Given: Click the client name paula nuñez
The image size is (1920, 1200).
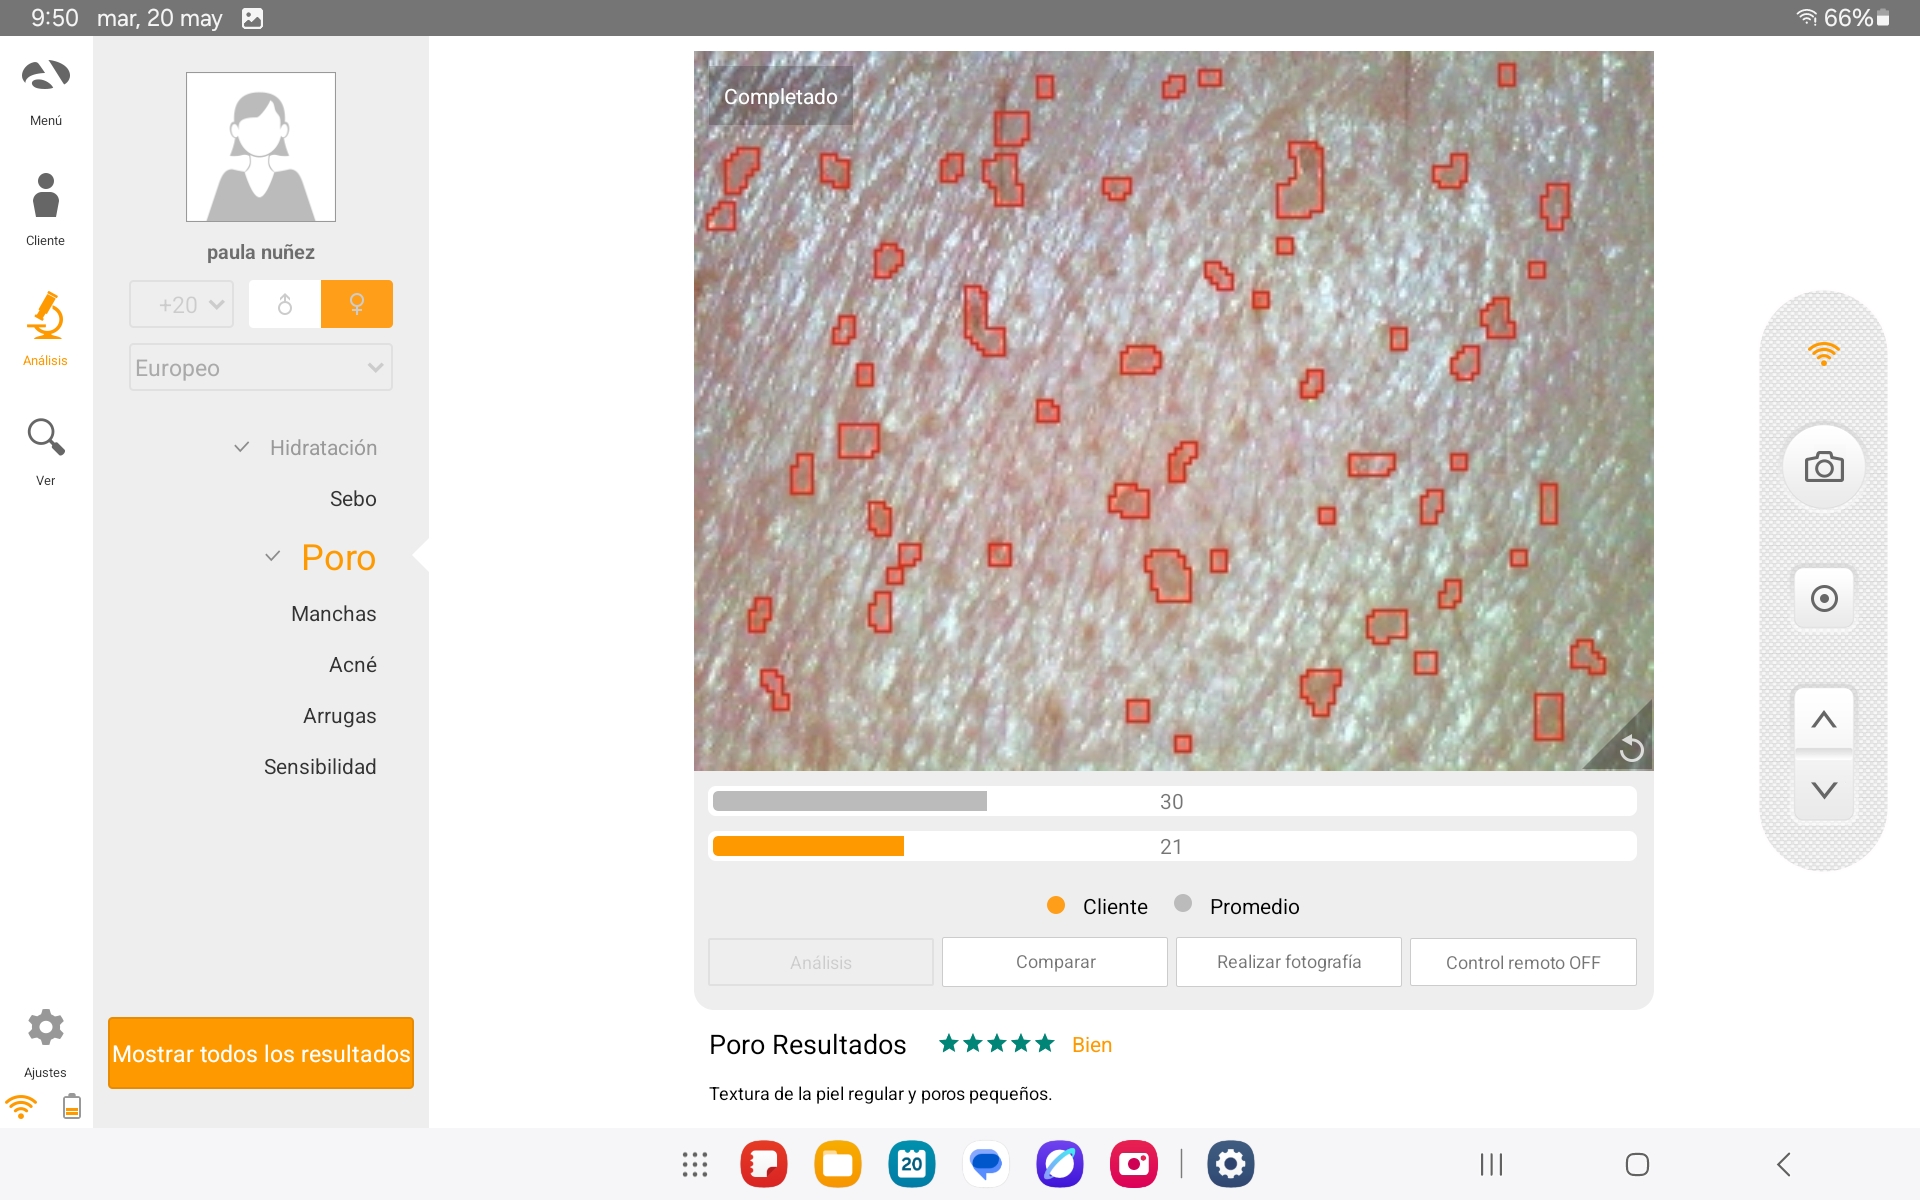Looking at the screenshot, I should pos(261,252).
